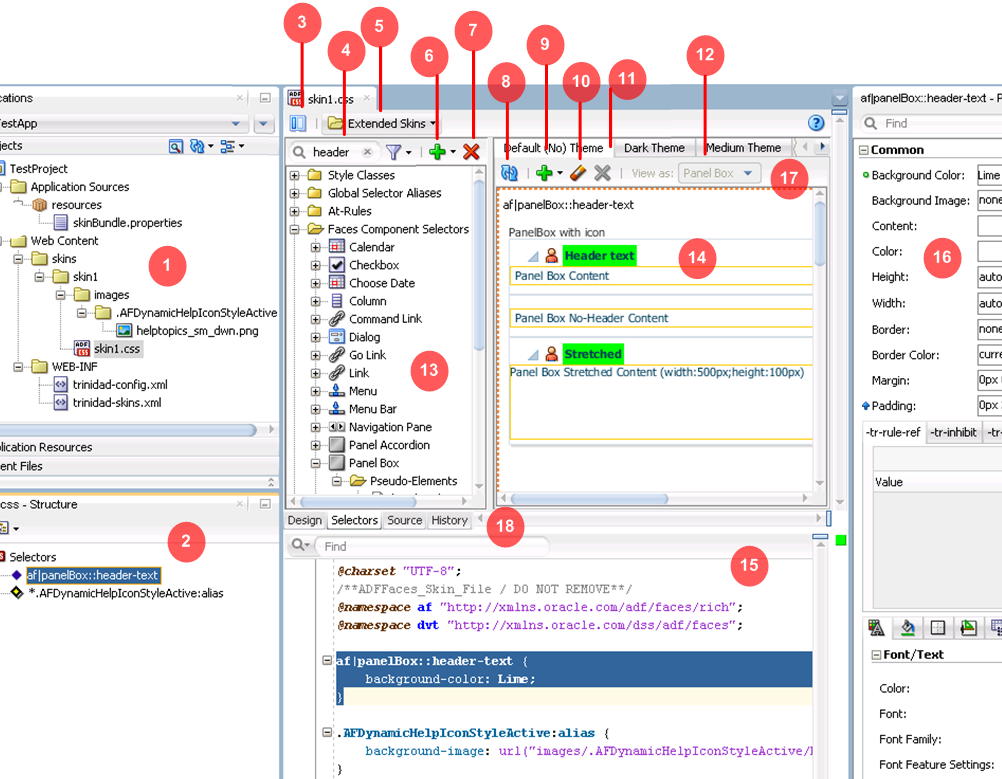Switch to the Source tab
Image resolution: width=1002 pixels, height=779 pixels.
[x=404, y=520]
